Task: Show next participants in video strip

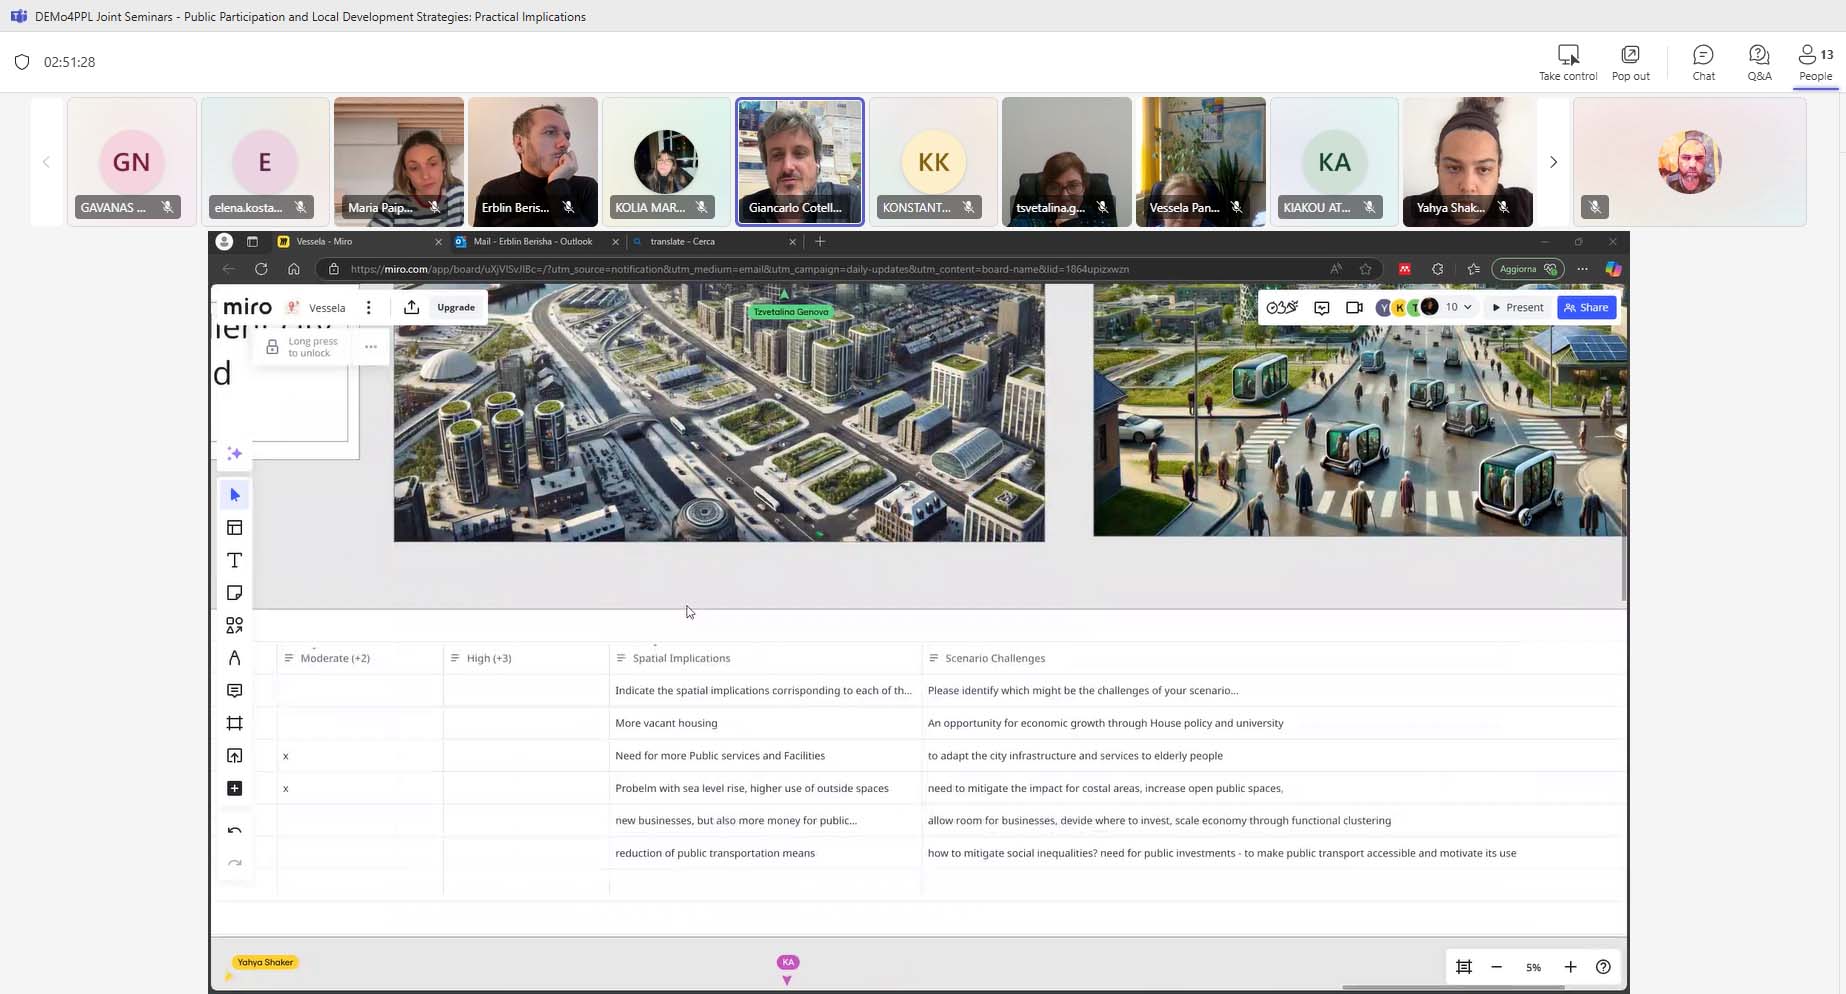Action: click(x=1553, y=162)
